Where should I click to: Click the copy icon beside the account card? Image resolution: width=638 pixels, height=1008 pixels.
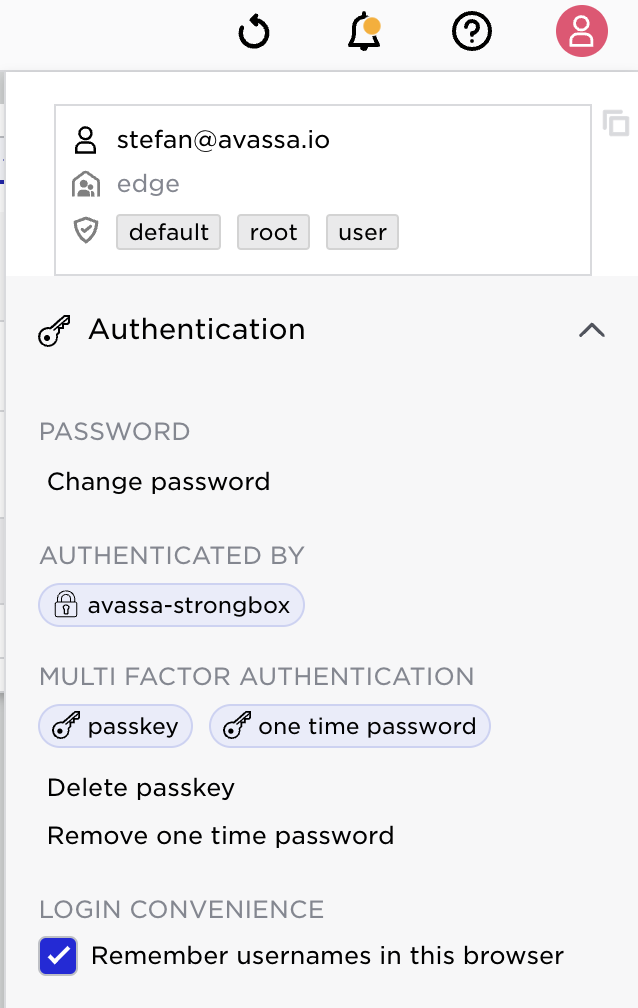point(618,124)
